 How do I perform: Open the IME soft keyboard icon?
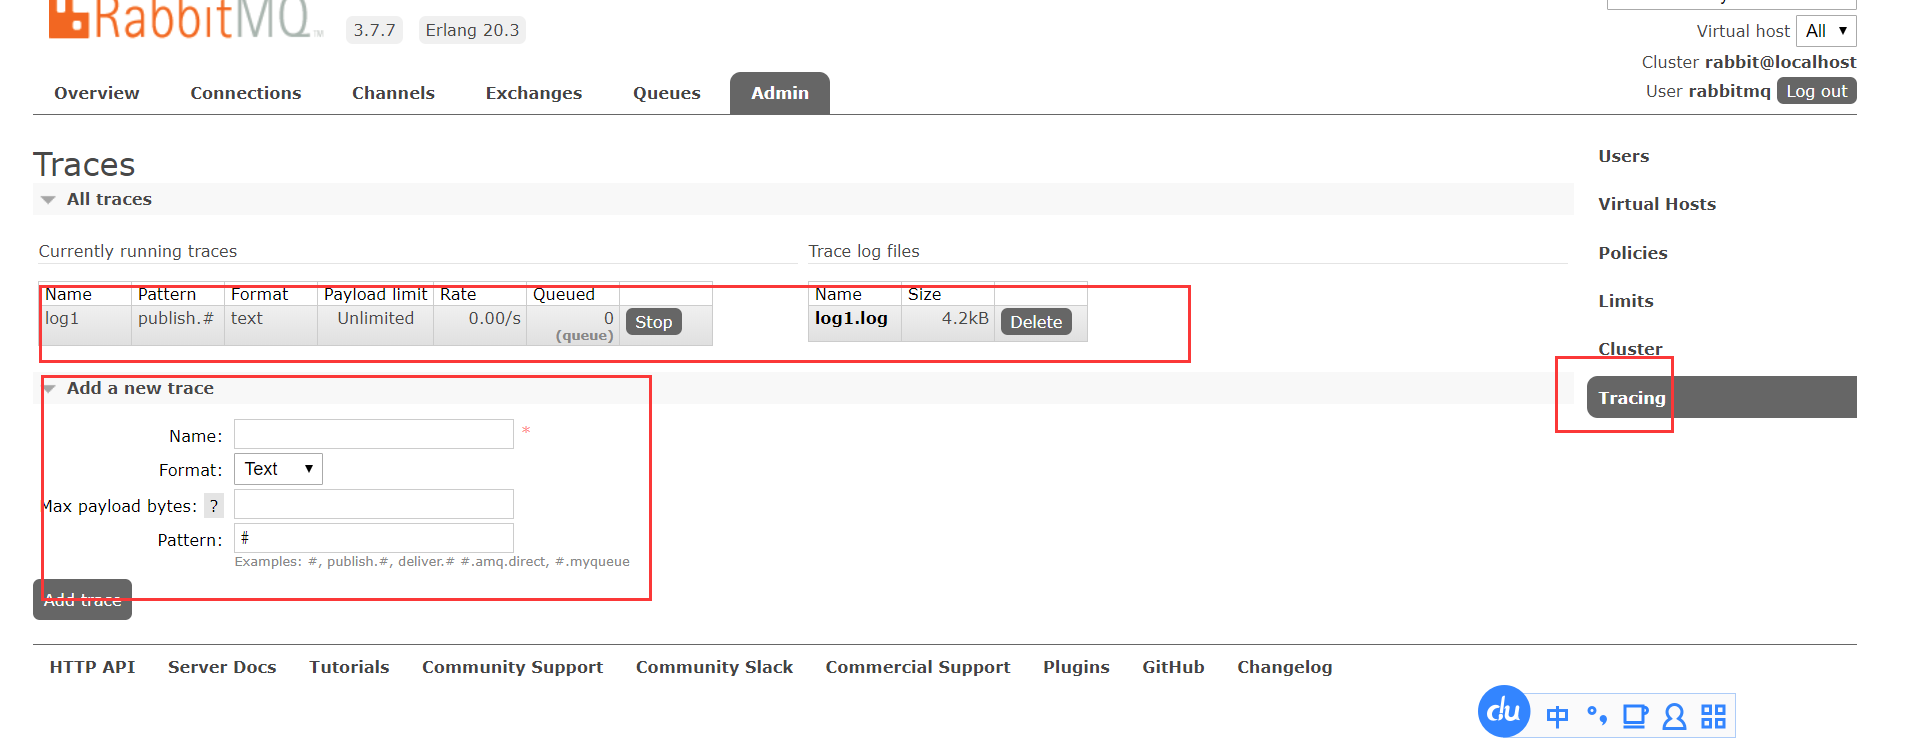(x=1635, y=716)
